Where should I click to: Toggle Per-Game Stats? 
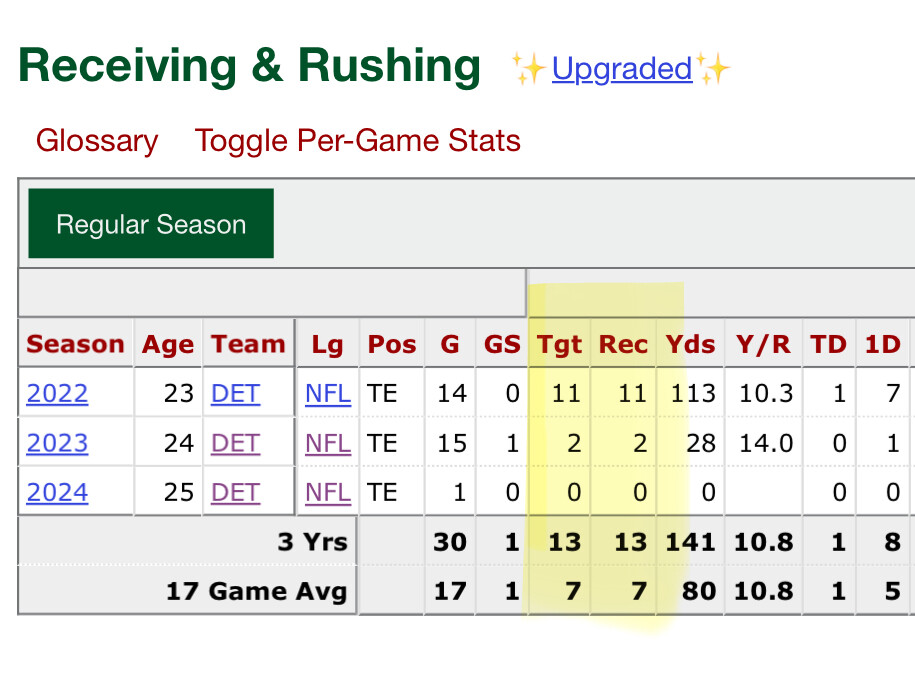357,141
